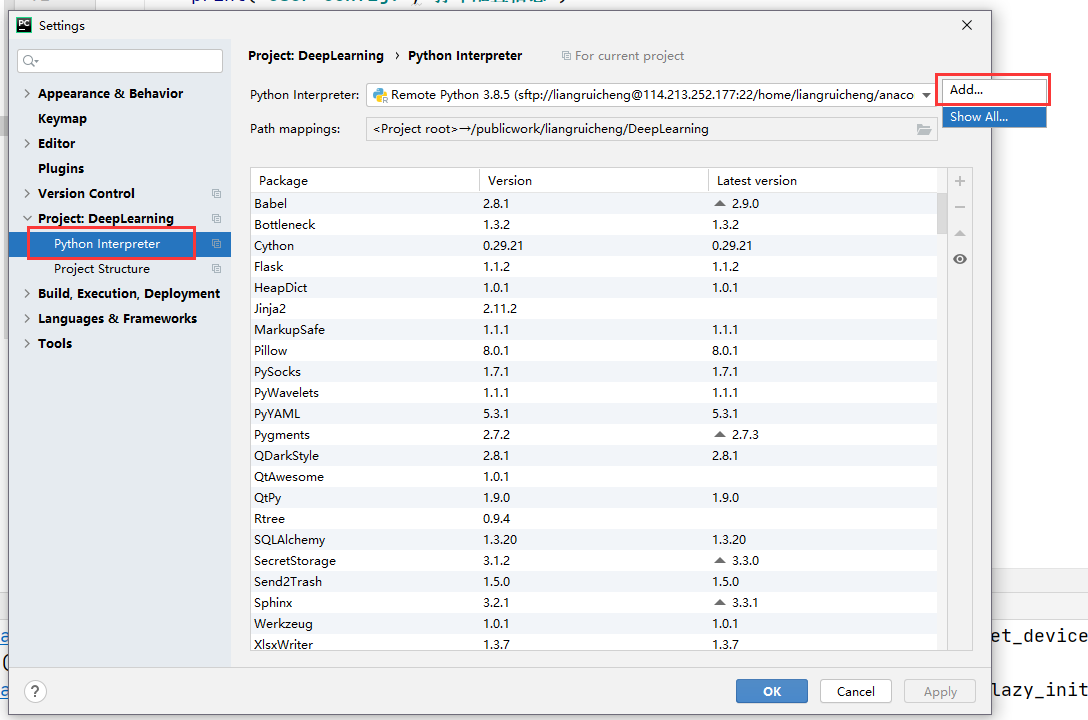The width and height of the screenshot is (1088, 720).
Task: Select the HeapDict package row
Action: click(594, 287)
